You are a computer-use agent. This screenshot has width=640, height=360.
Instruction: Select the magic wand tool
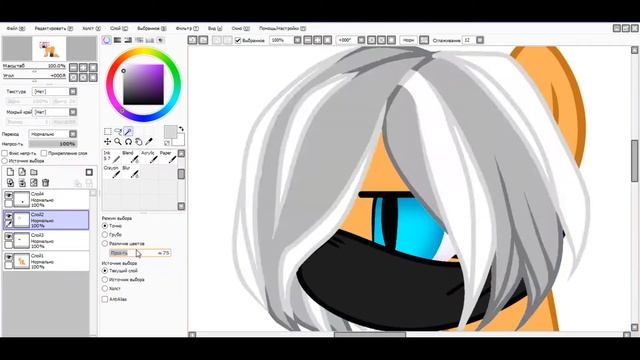pyautogui.click(x=128, y=131)
